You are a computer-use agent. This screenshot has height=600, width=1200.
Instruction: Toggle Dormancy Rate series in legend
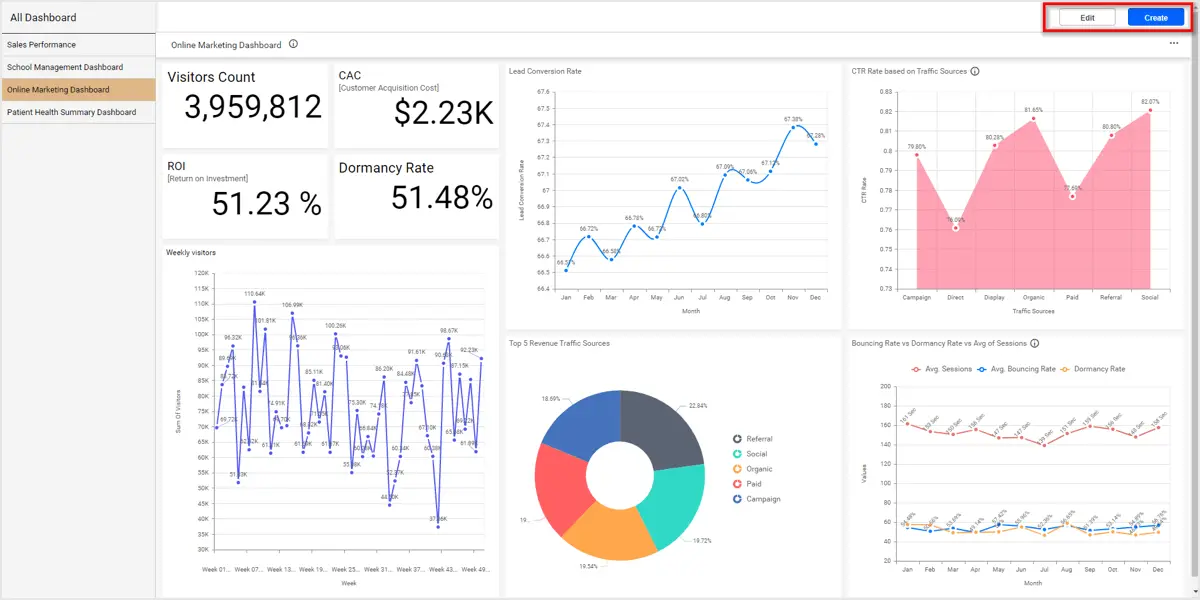[1094, 369]
